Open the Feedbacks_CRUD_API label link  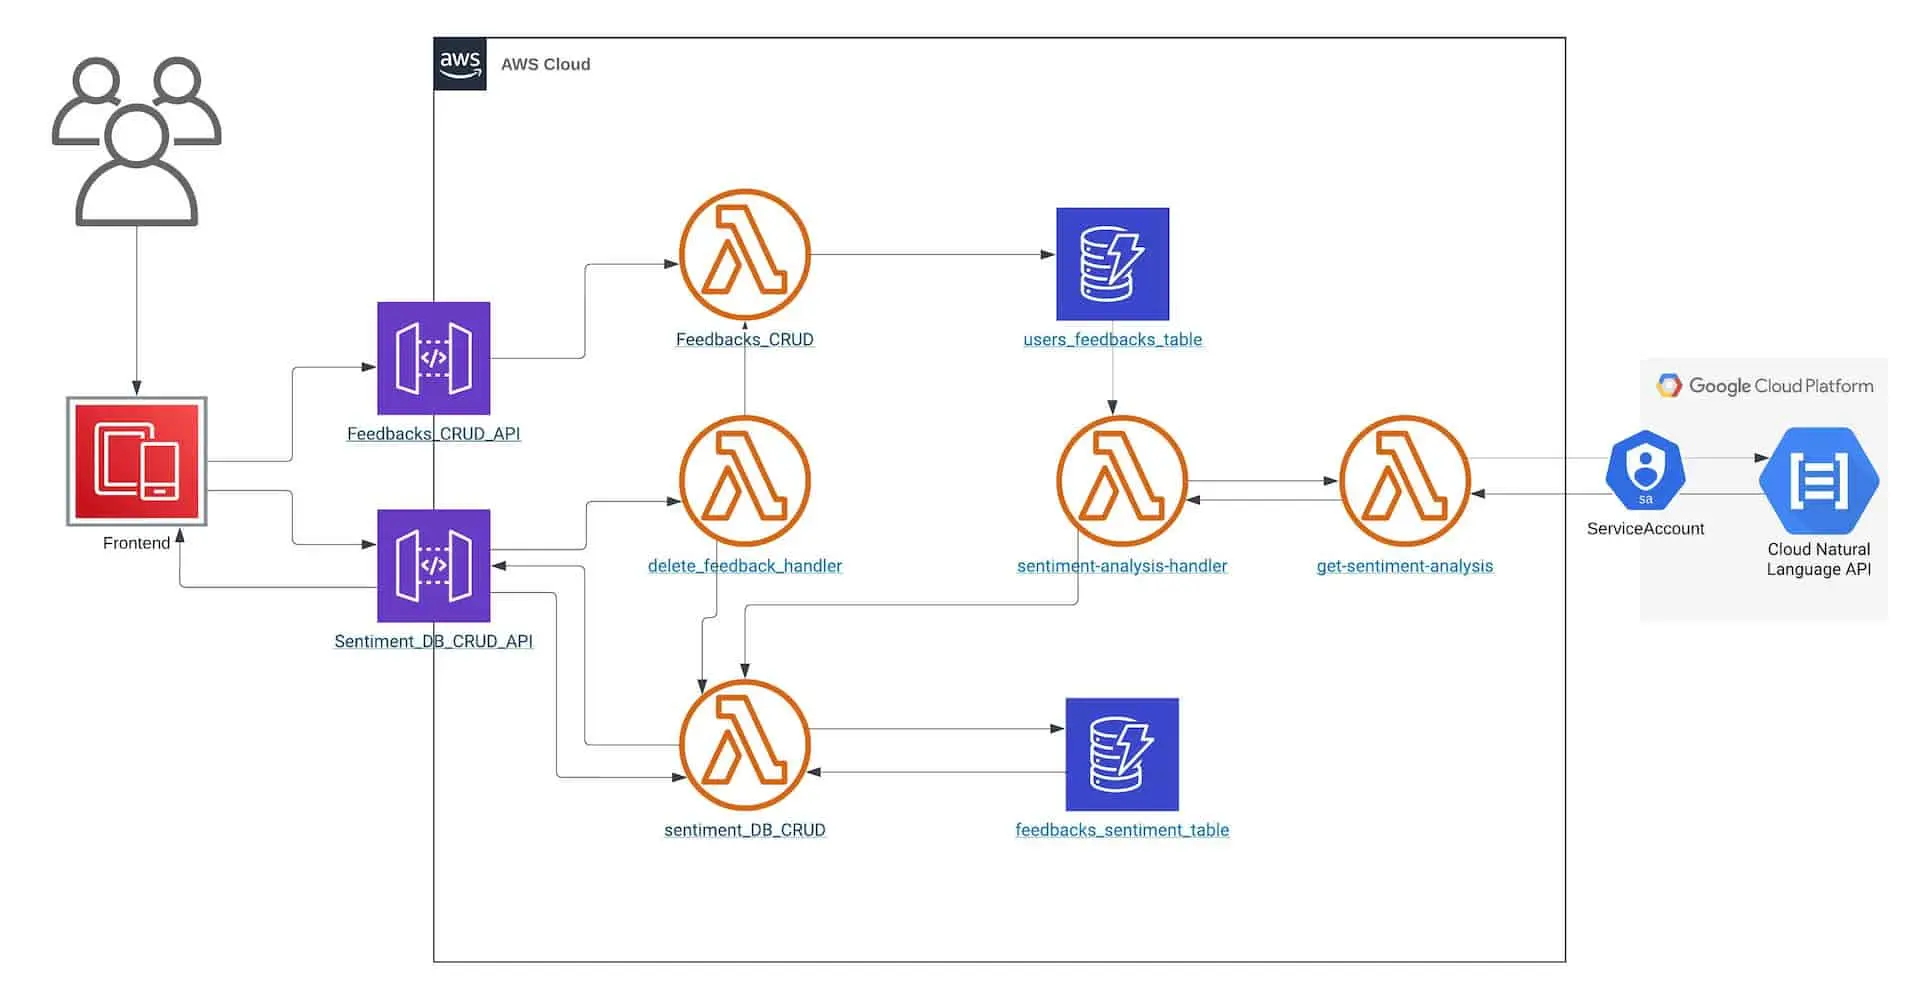tap(433, 434)
